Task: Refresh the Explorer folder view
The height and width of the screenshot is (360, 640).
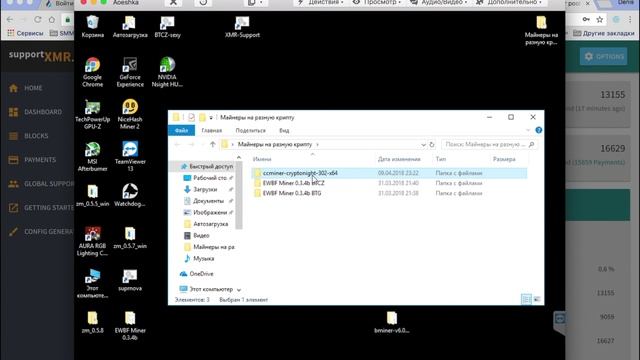Action: (x=432, y=144)
